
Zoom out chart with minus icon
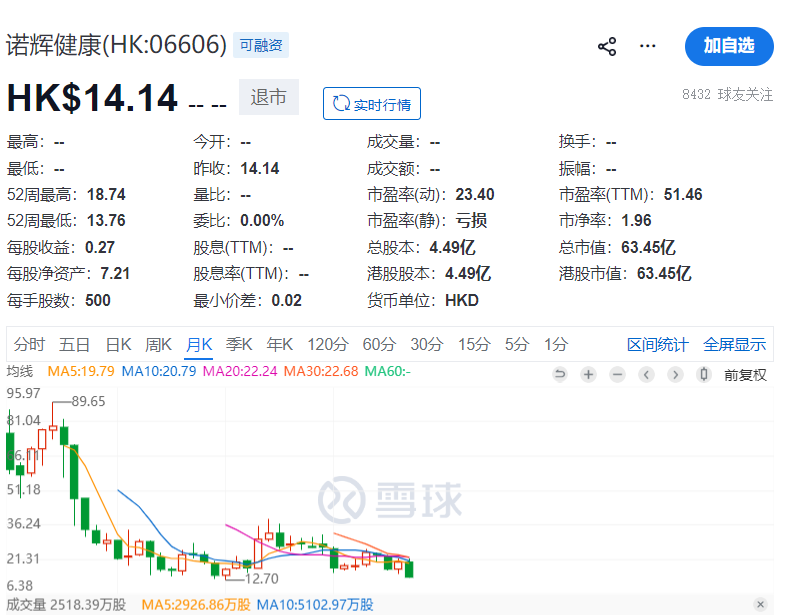click(x=618, y=375)
